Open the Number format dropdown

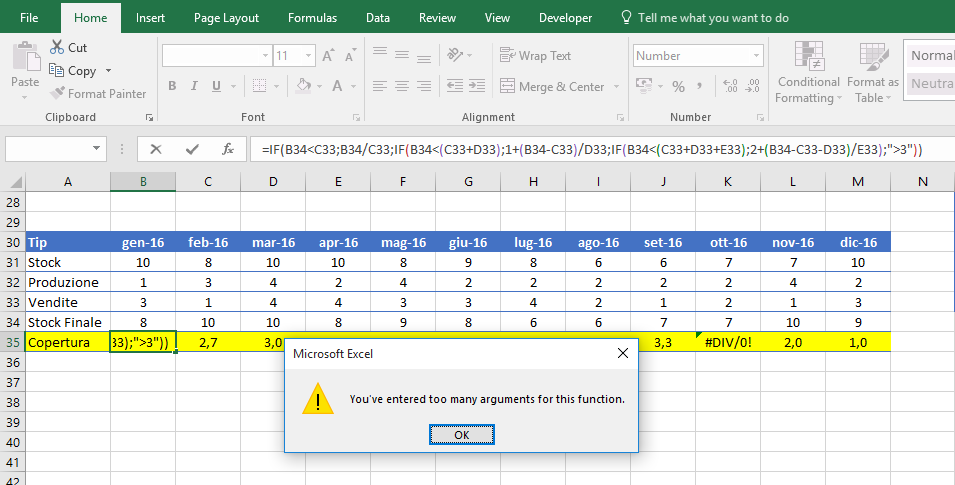pos(756,56)
